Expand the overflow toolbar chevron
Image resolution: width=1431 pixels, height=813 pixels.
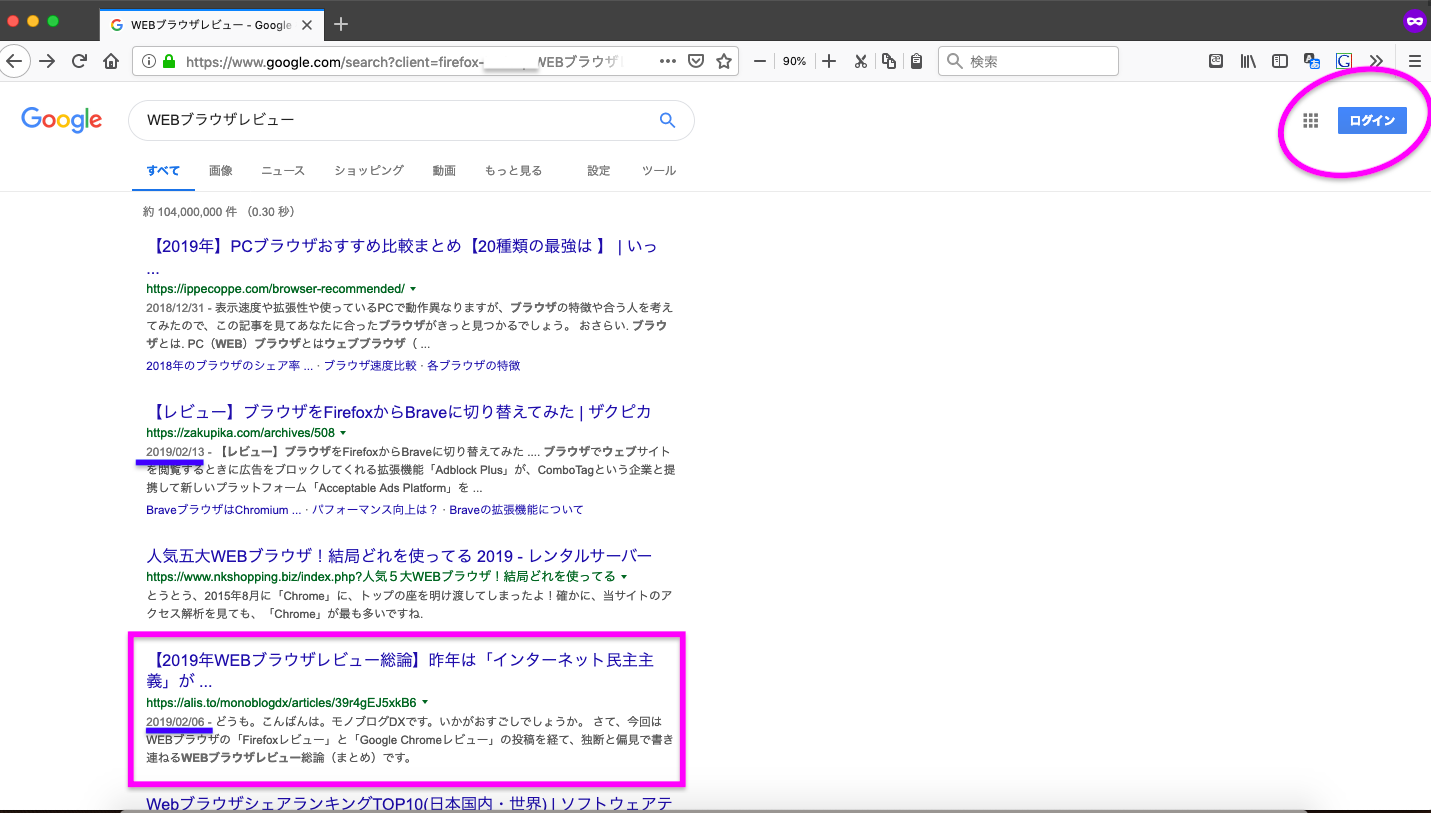tap(1377, 61)
